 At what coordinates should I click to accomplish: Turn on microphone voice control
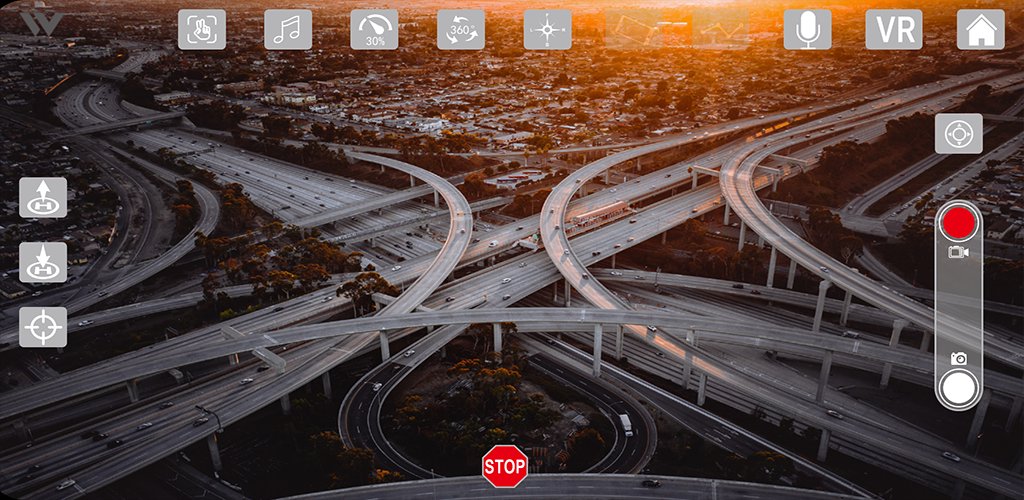[x=807, y=30]
